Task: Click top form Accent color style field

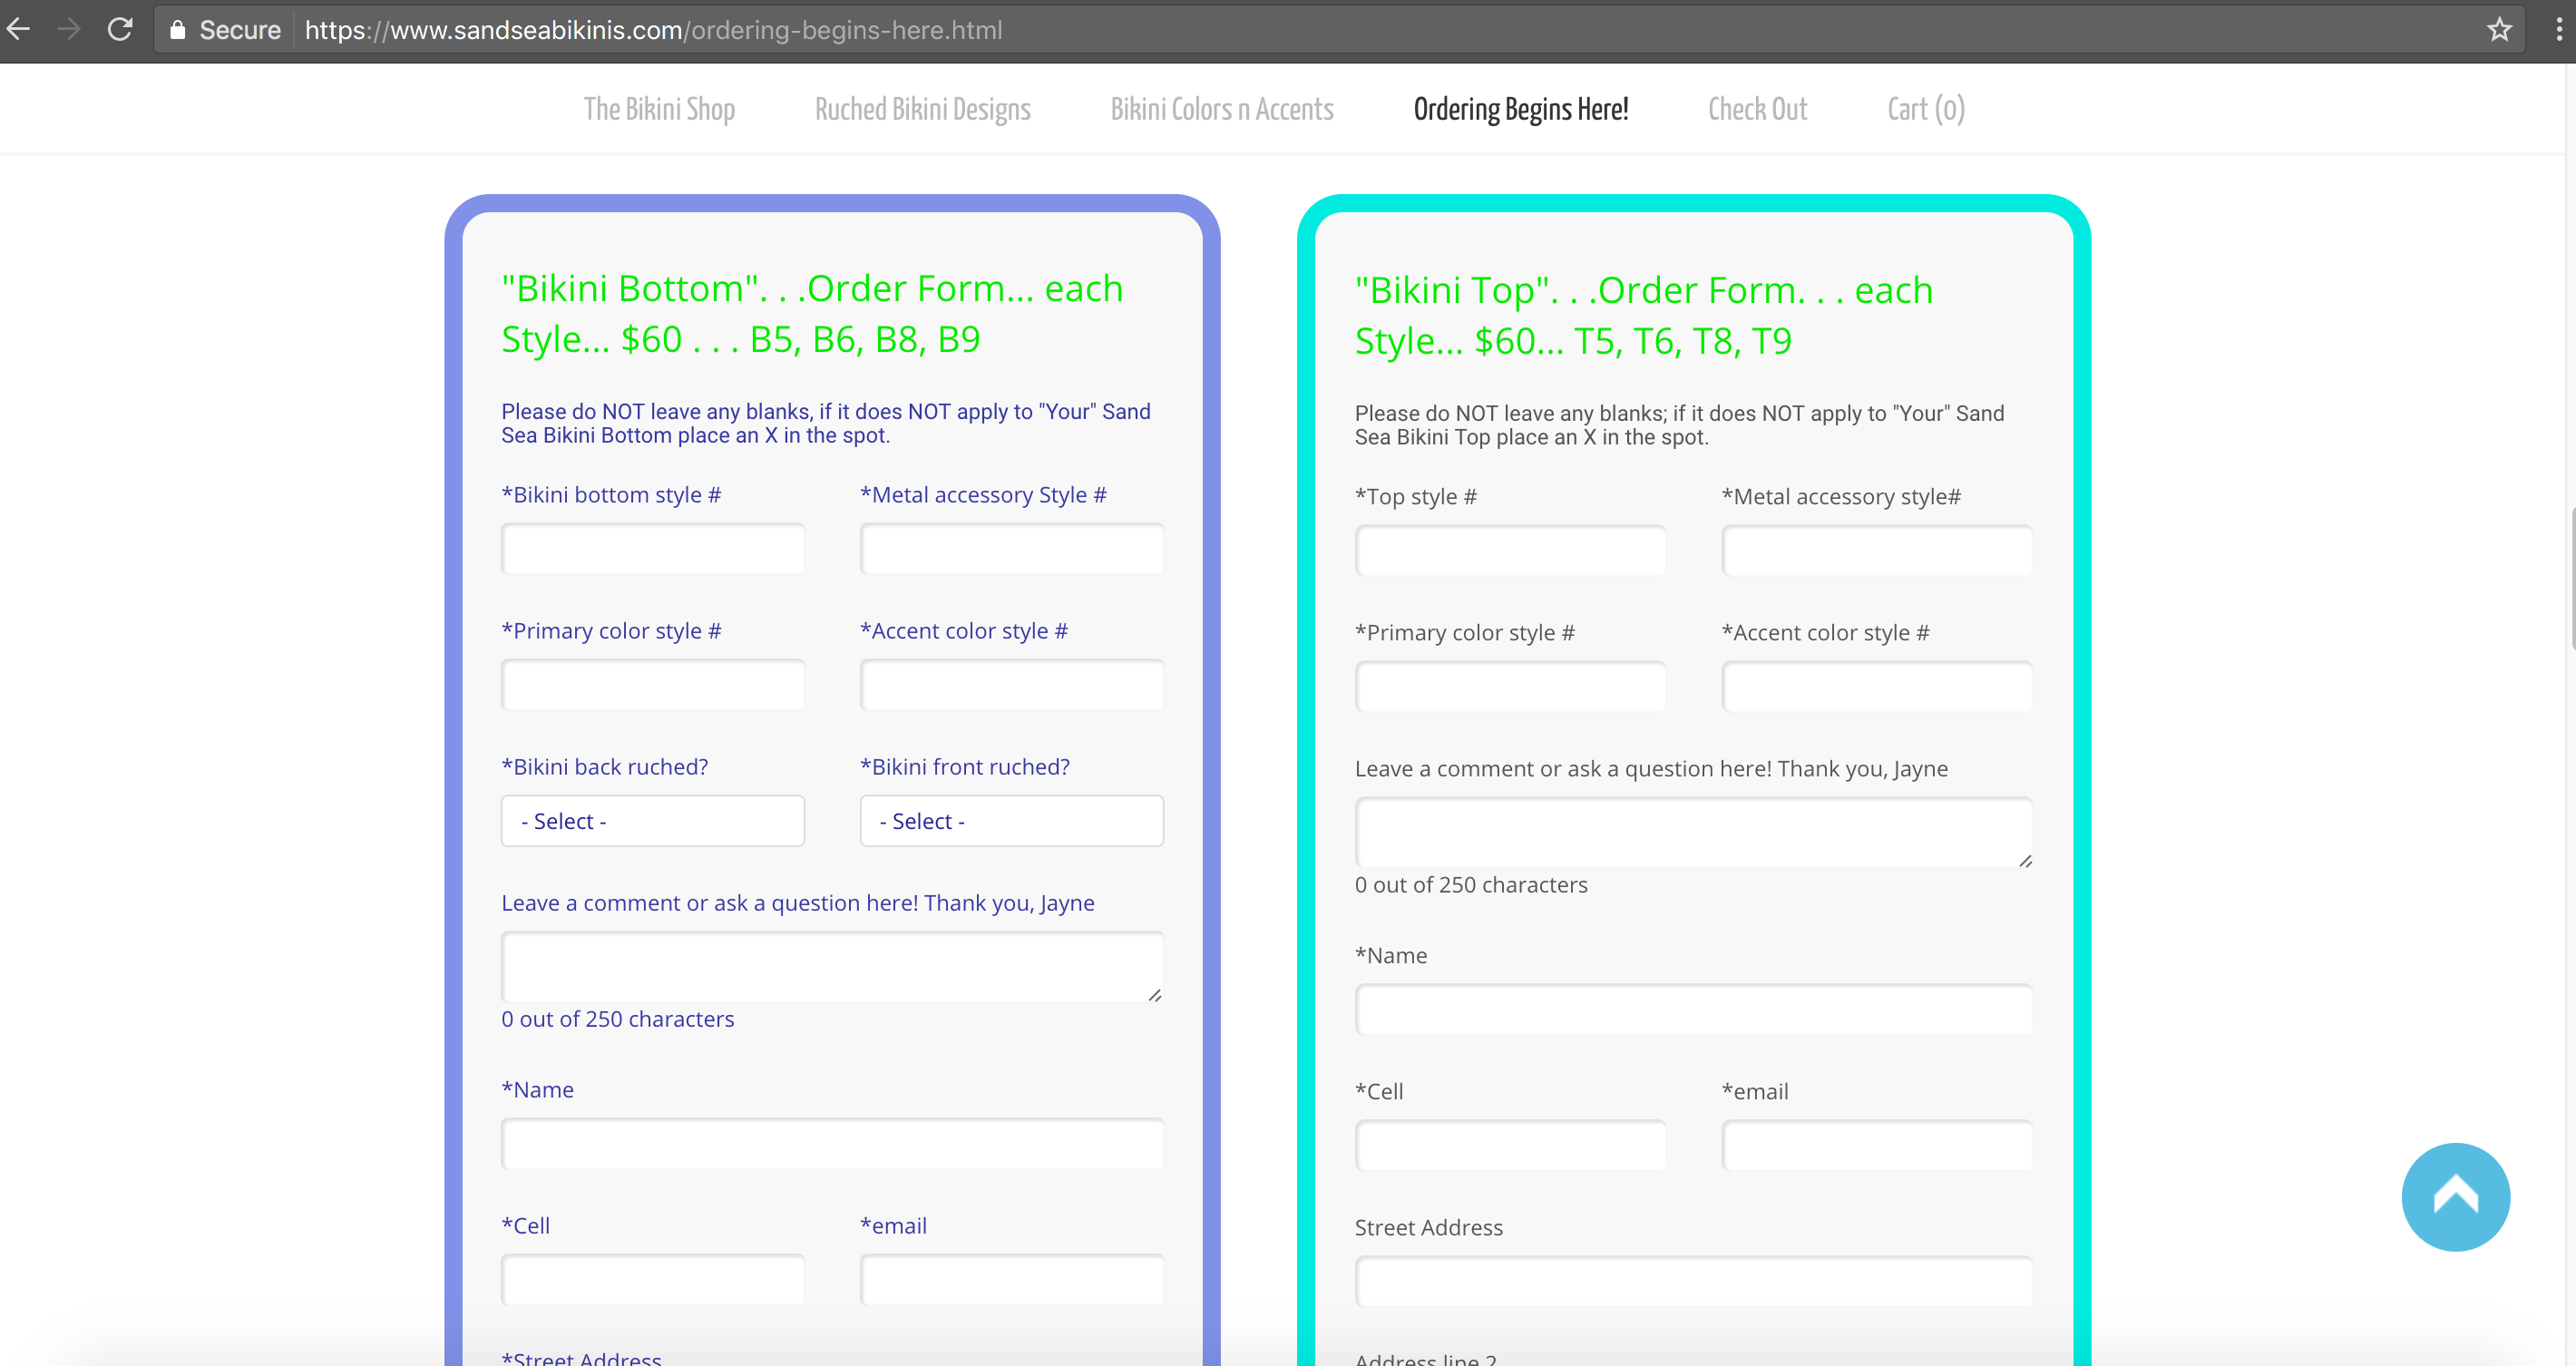Action: [x=1876, y=686]
